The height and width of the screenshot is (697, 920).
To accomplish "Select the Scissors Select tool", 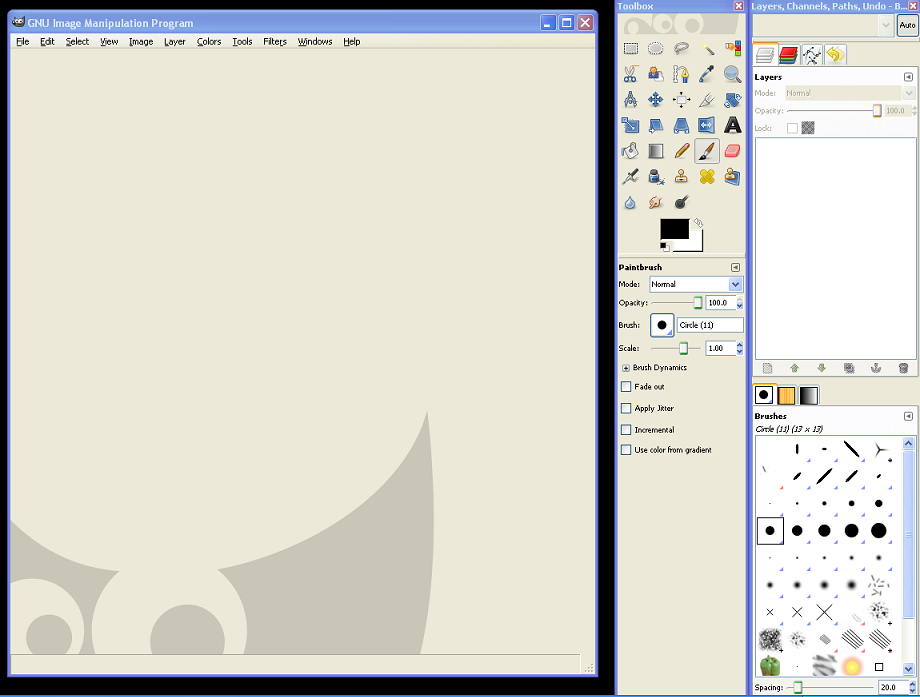I will pos(631,74).
